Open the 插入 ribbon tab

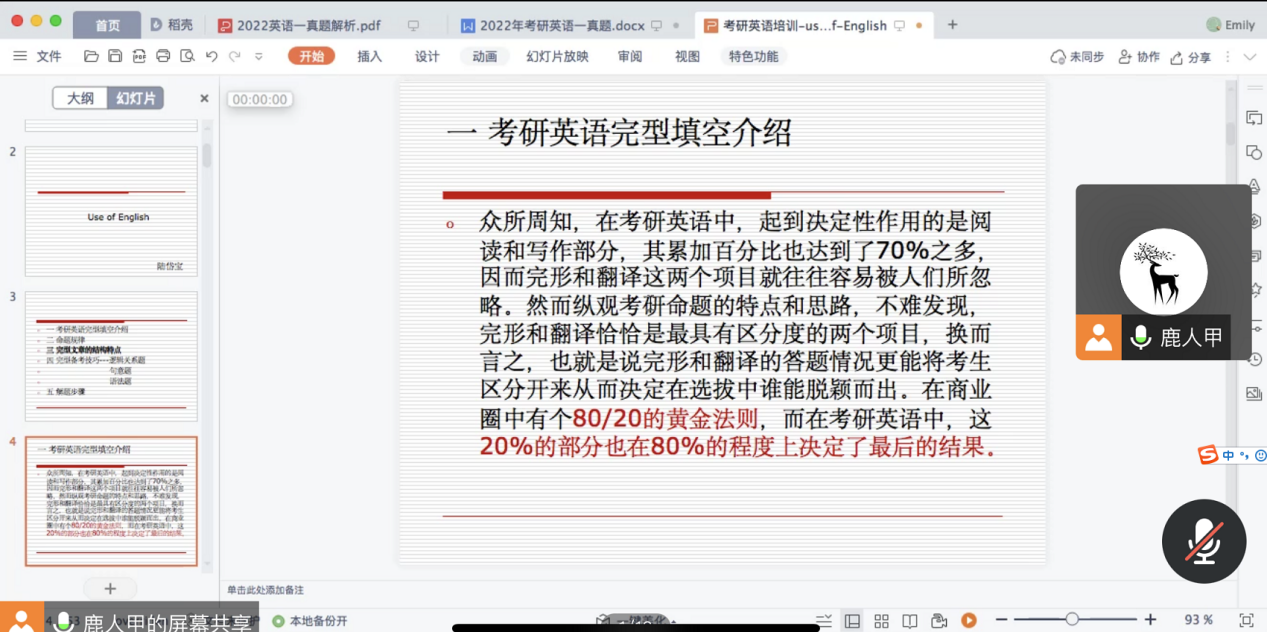click(370, 56)
